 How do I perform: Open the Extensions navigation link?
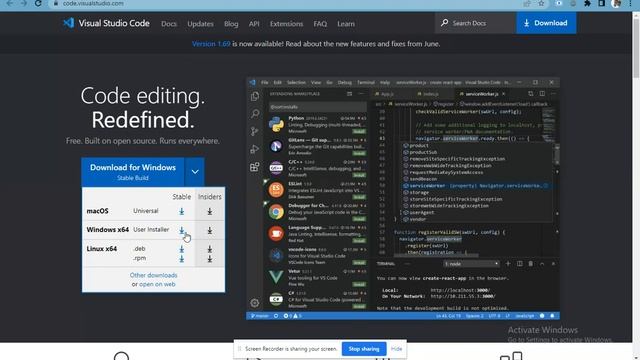point(286,24)
